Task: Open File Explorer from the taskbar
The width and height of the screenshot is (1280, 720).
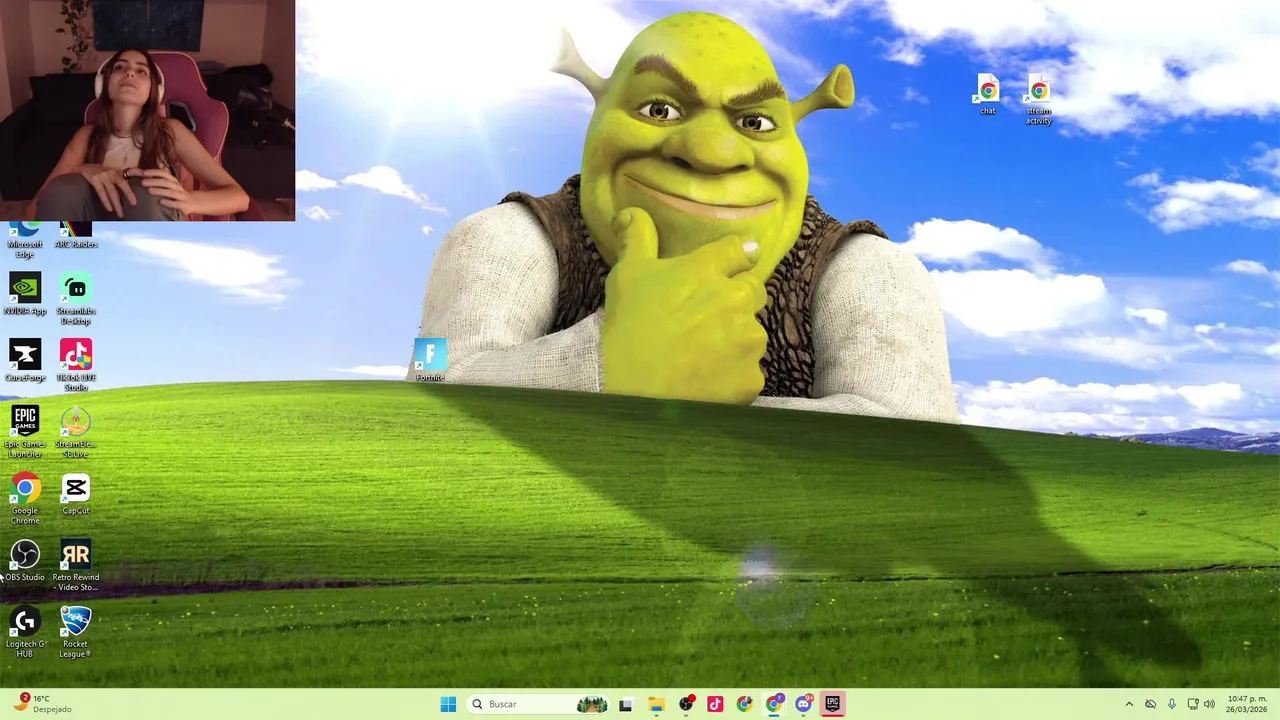Action: pyautogui.click(x=656, y=704)
